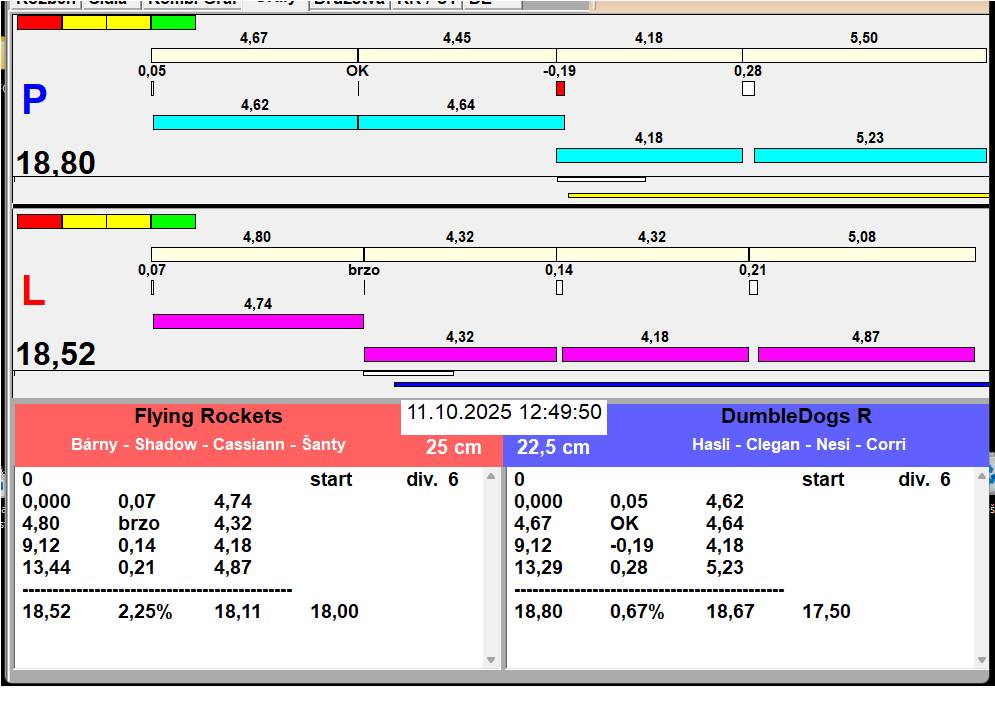Click the cyan 5,23 run bar in lane P
This screenshot has height=716, width=995.
point(869,155)
